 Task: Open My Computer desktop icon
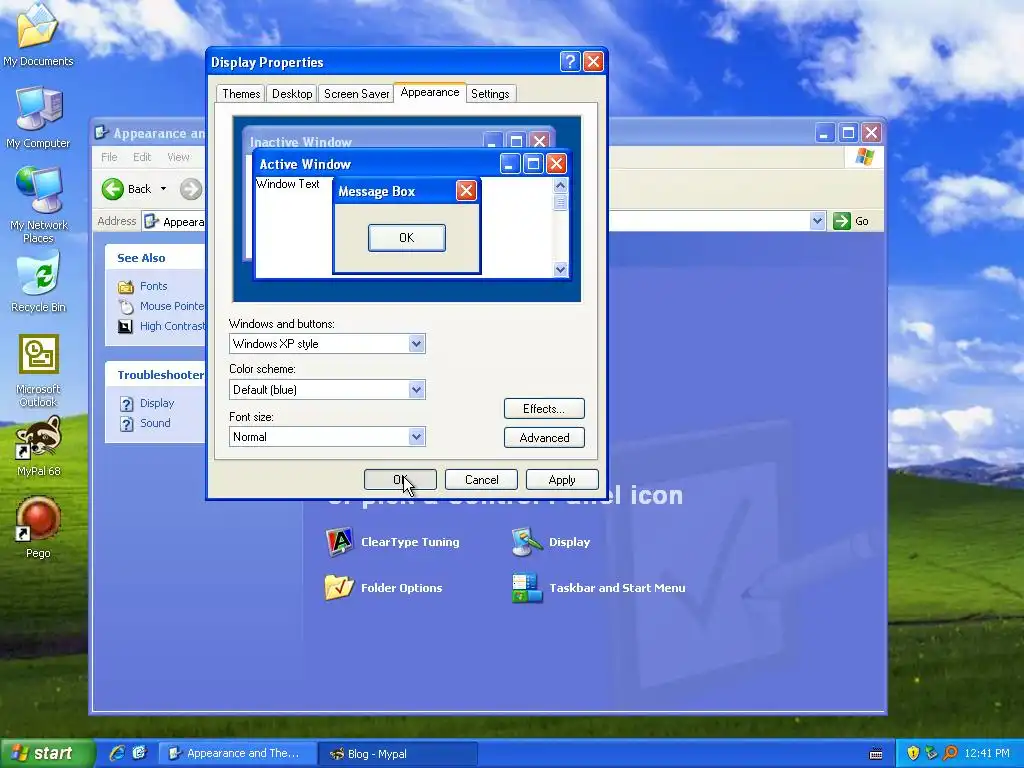pos(38,118)
